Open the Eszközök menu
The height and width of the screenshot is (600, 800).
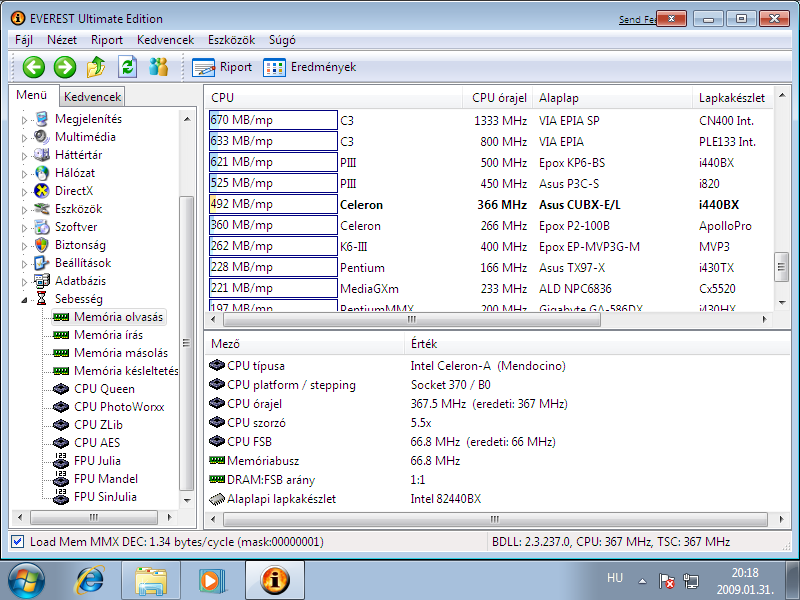point(231,40)
